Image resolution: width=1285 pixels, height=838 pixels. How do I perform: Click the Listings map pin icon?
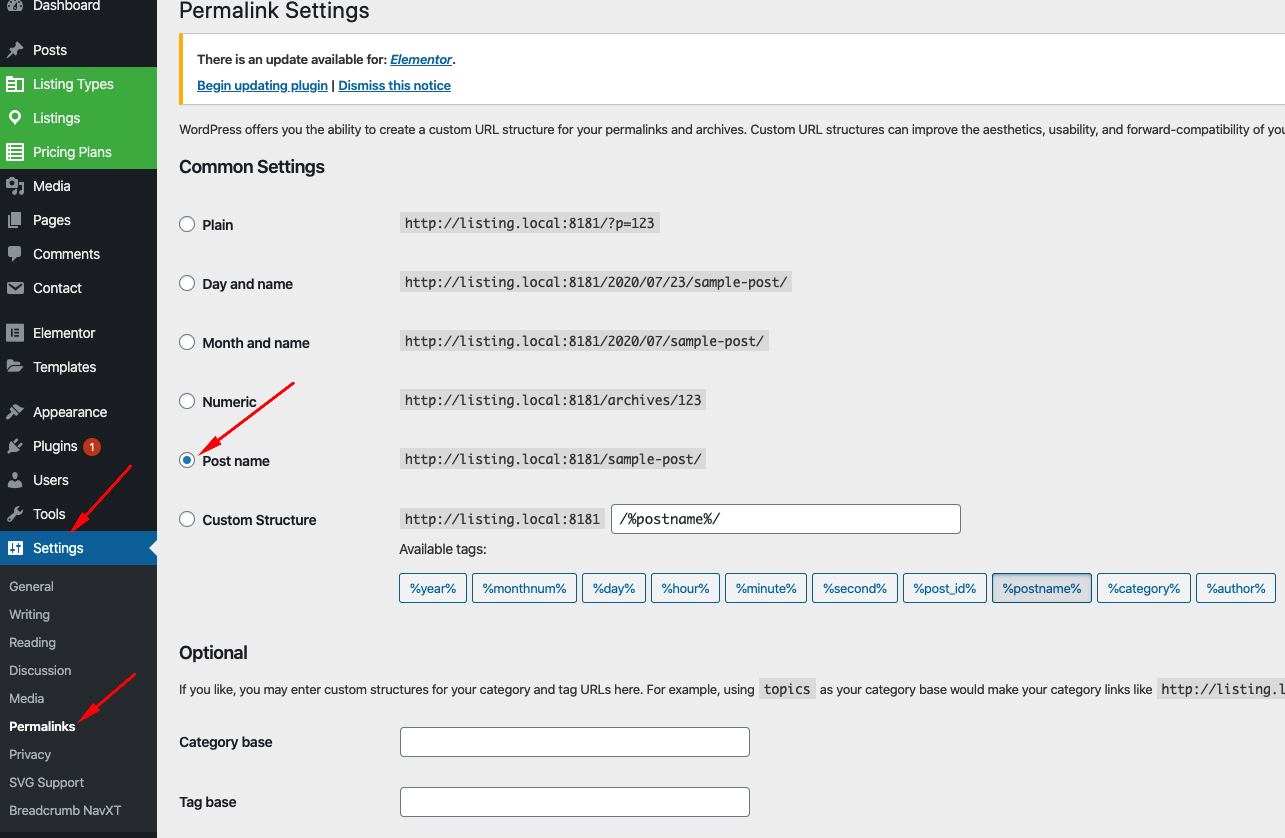click(x=15, y=118)
